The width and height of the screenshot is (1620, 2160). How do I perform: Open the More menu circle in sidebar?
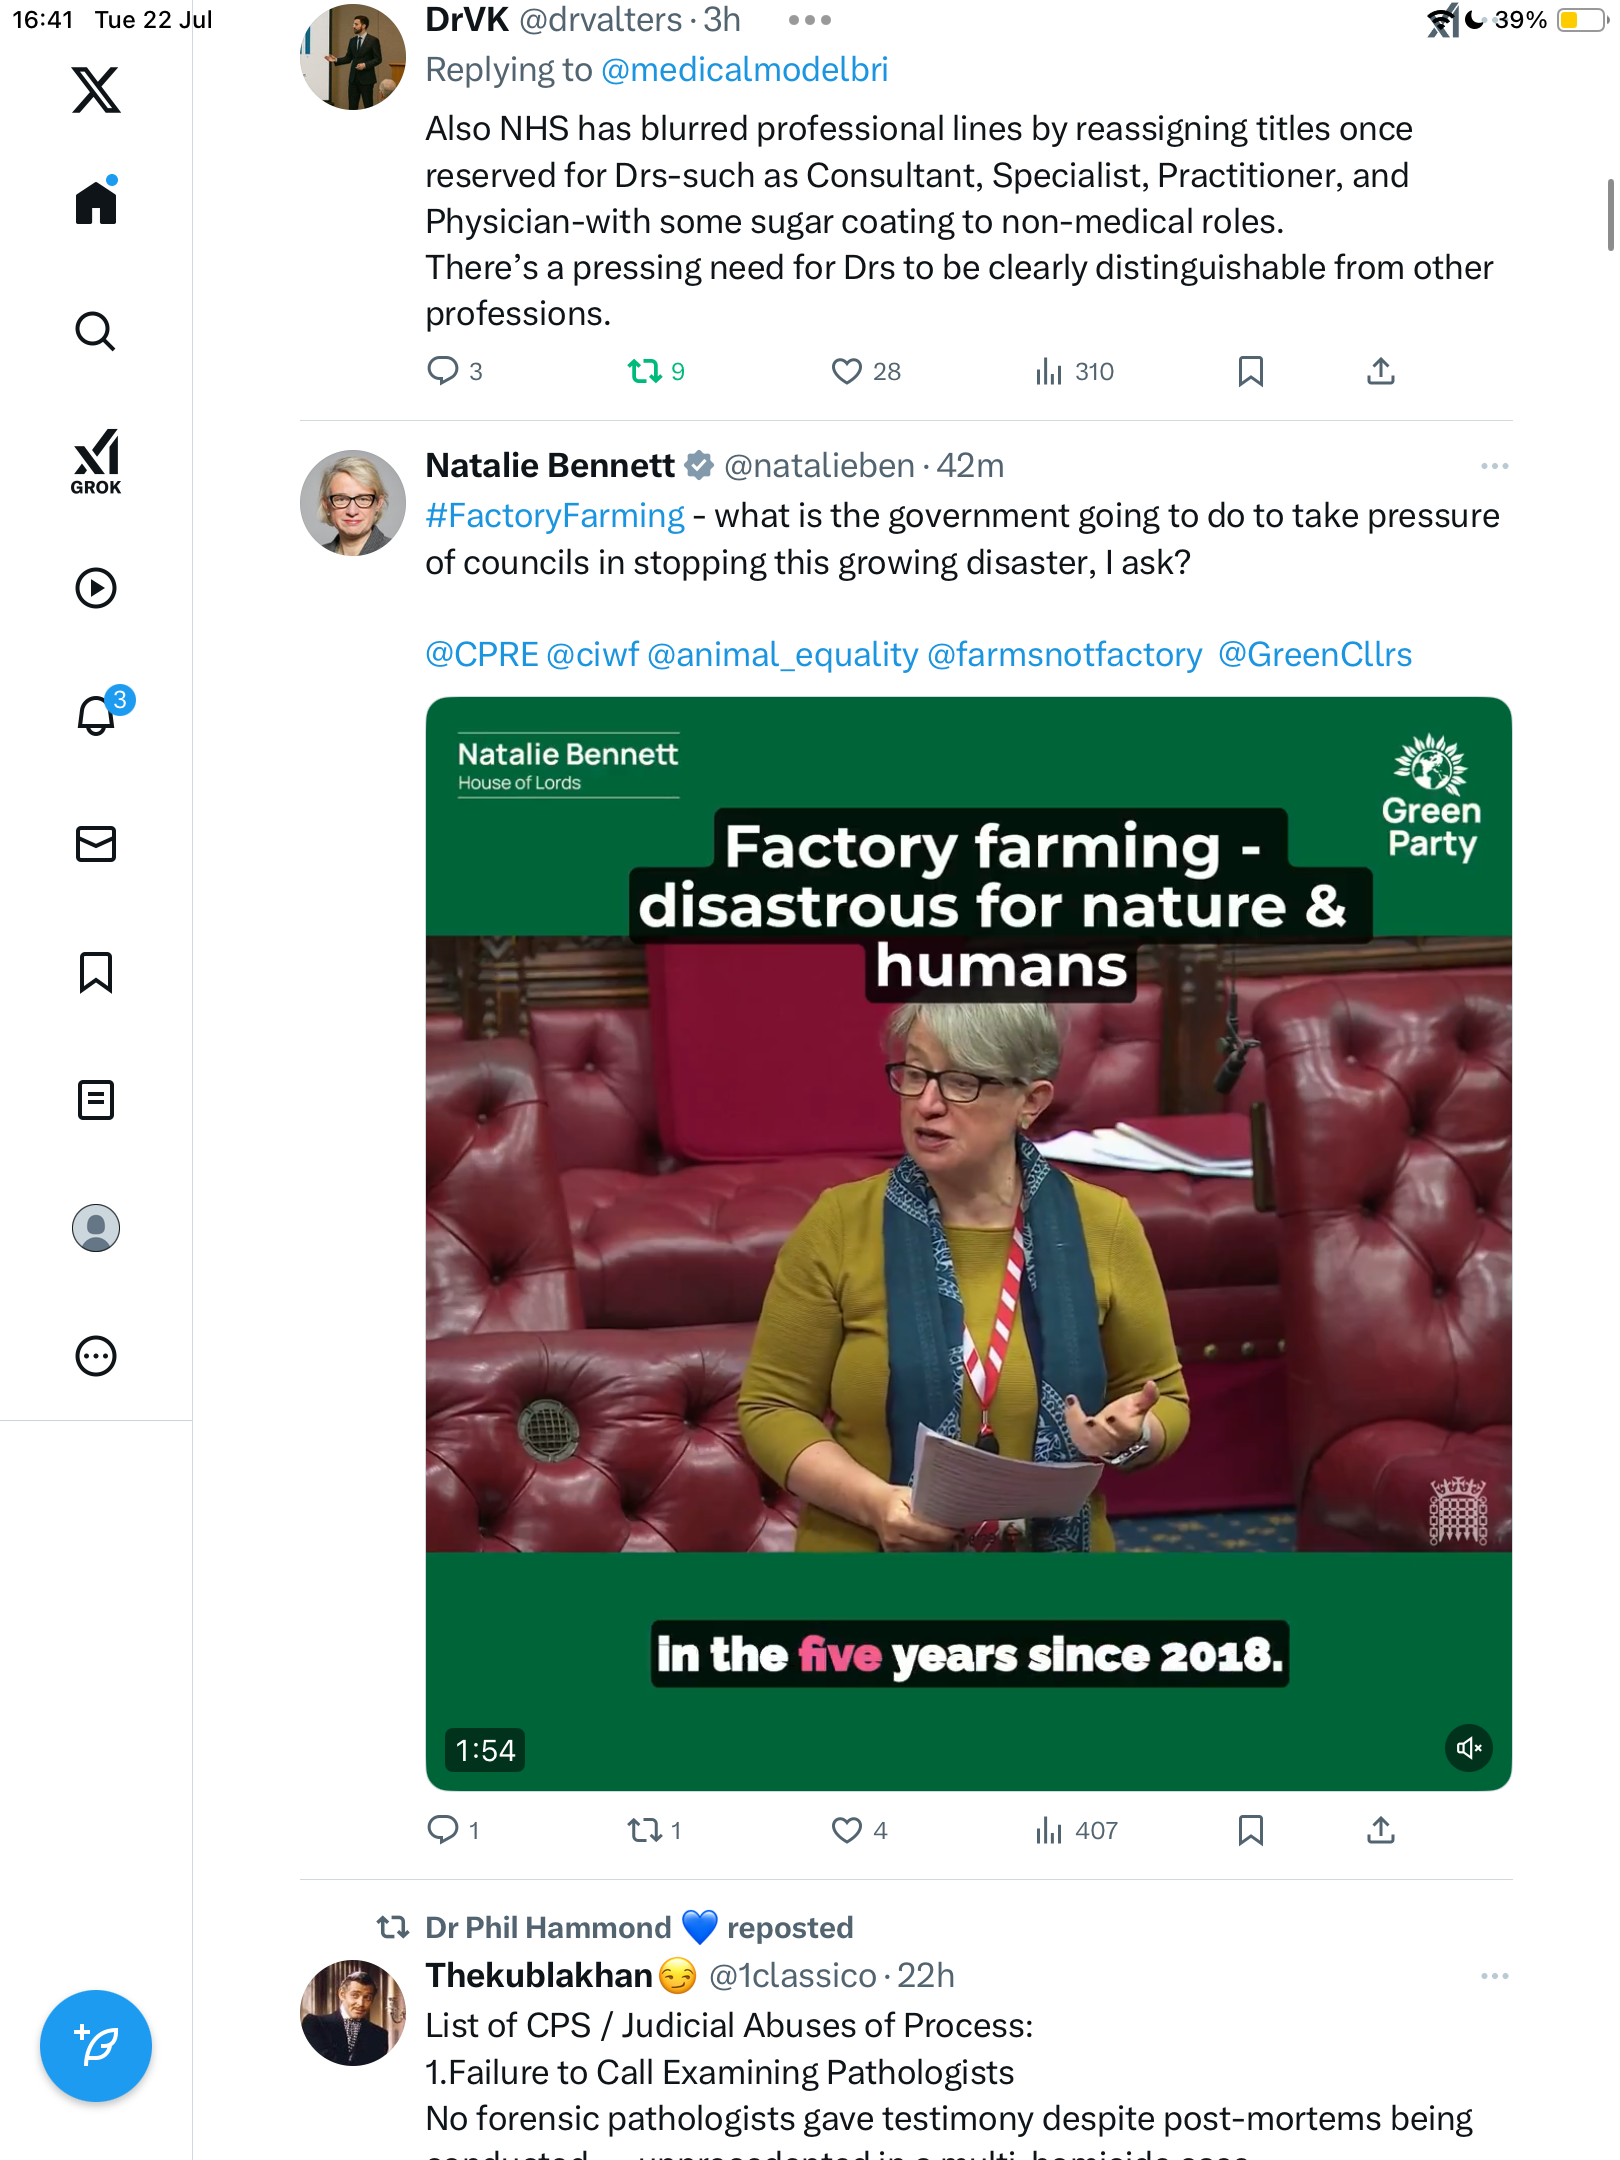tap(96, 1356)
